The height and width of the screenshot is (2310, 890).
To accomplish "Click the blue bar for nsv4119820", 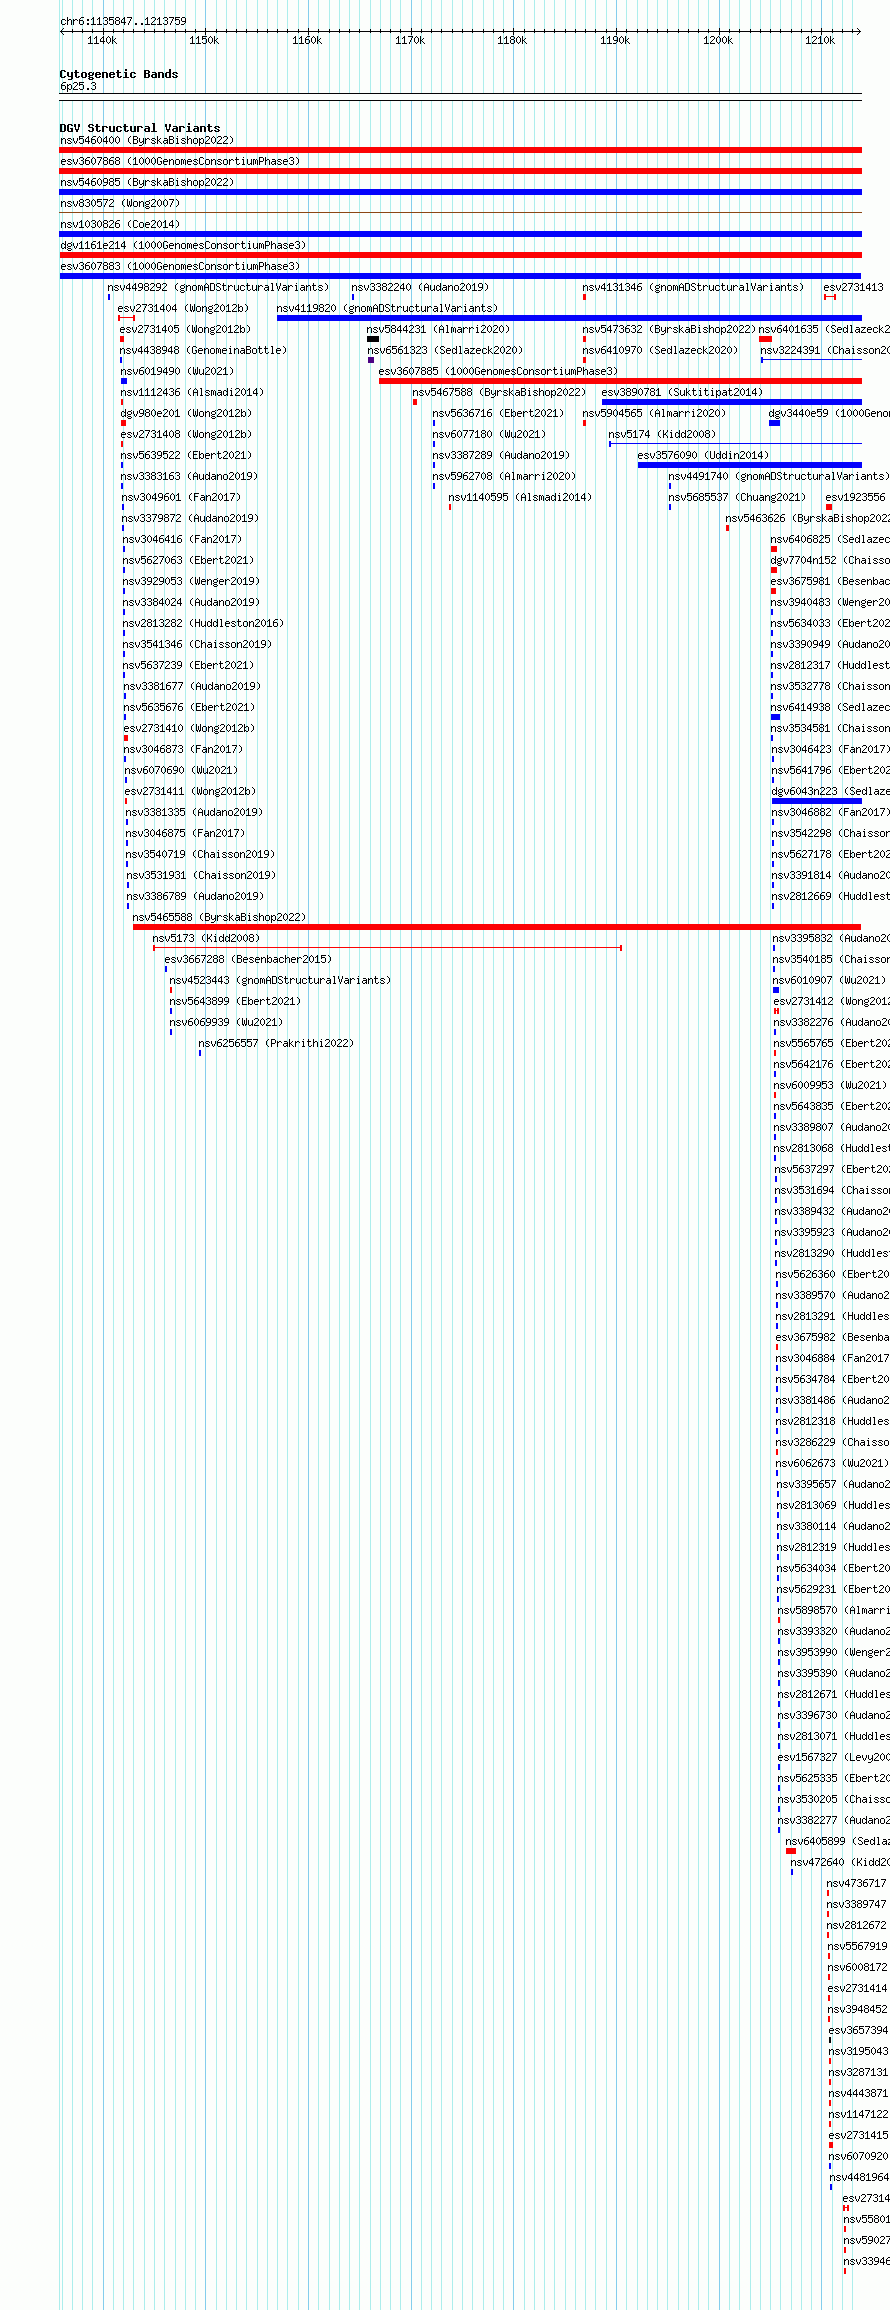I will pyautogui.click(x=569, y=318).
